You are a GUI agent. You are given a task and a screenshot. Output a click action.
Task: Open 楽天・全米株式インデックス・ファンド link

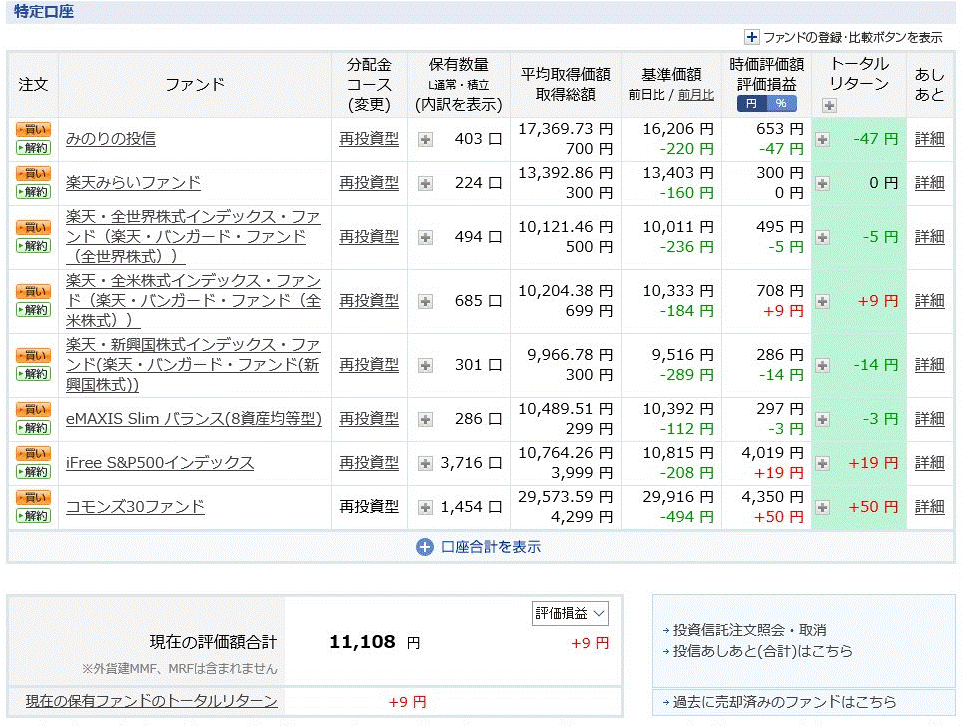pyautogui.click(x=194, y=301)
